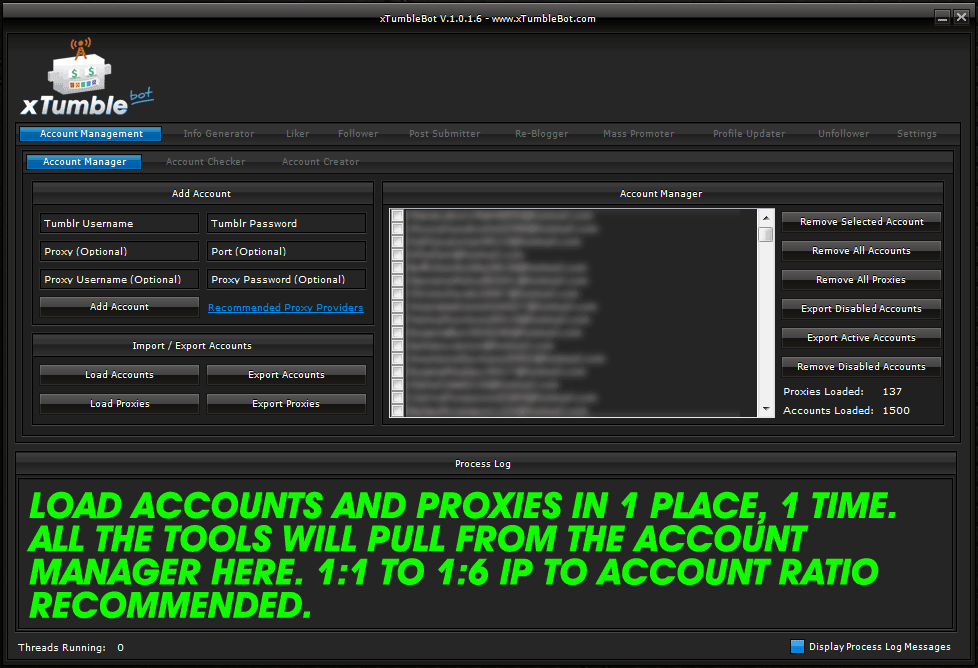Viewport: 978px width, 668px height.
Task: Switch to the Info Generator tab
Action: point(219,133)
